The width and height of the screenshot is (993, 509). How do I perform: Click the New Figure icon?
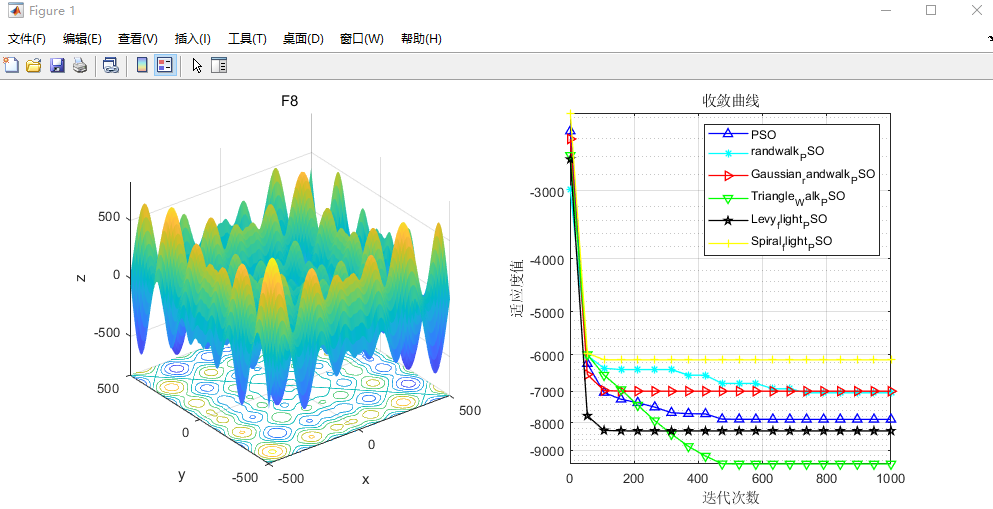[x=12, y=65]
